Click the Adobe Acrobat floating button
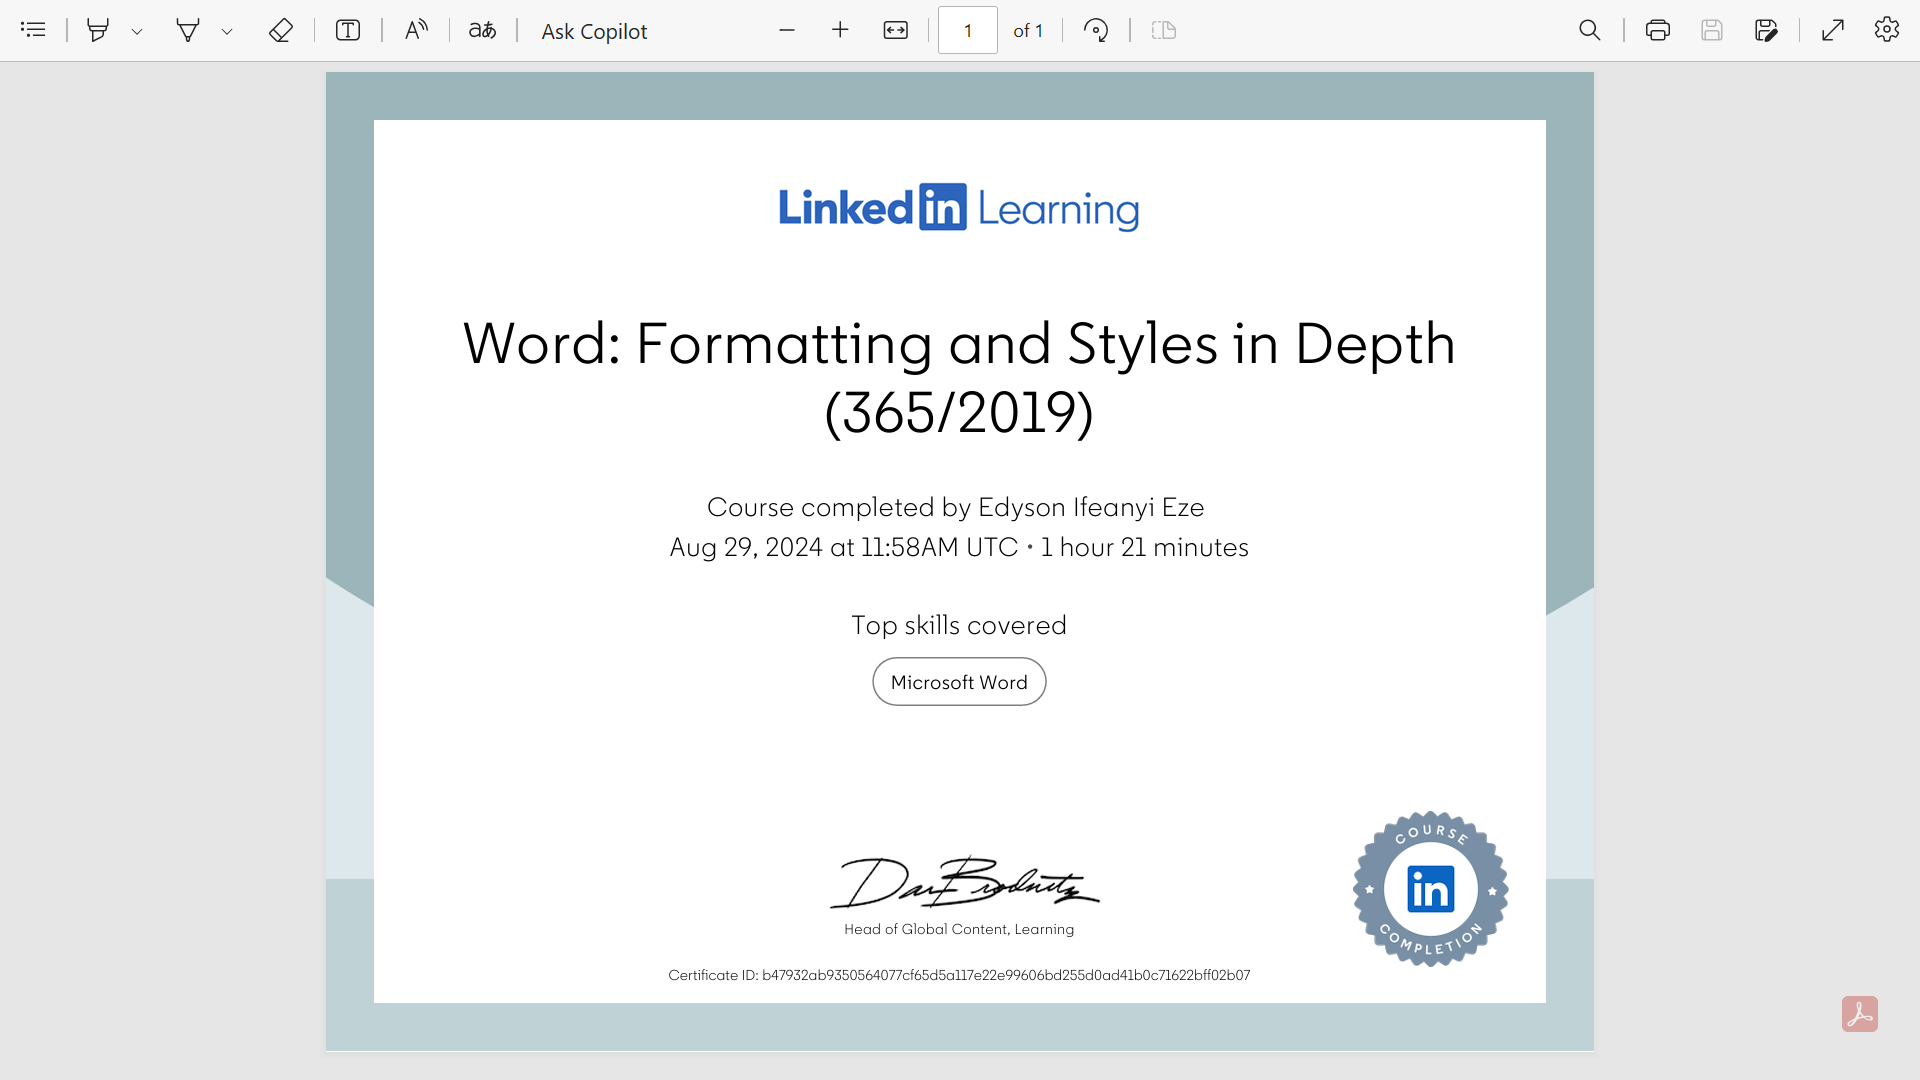Screen dimensions: 1920x1080 [1860, 1014]
